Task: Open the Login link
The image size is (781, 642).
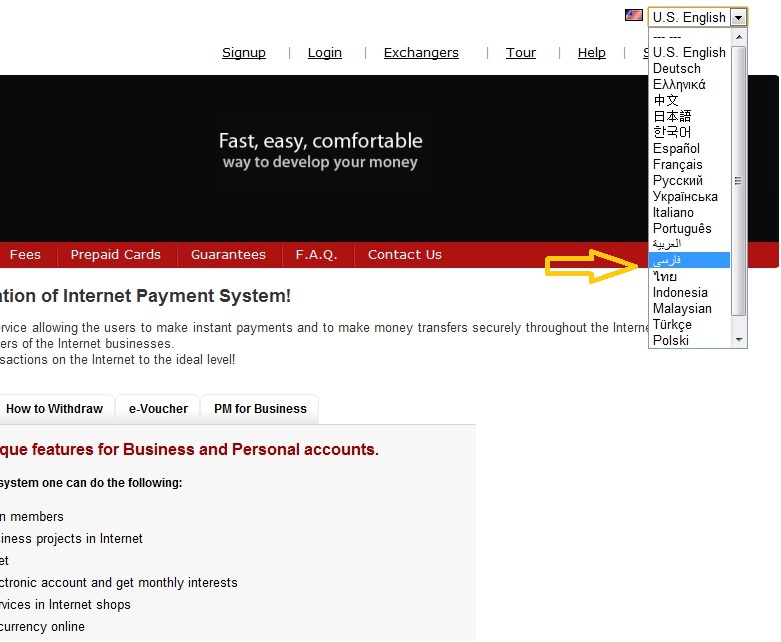Action: [325, 52]
